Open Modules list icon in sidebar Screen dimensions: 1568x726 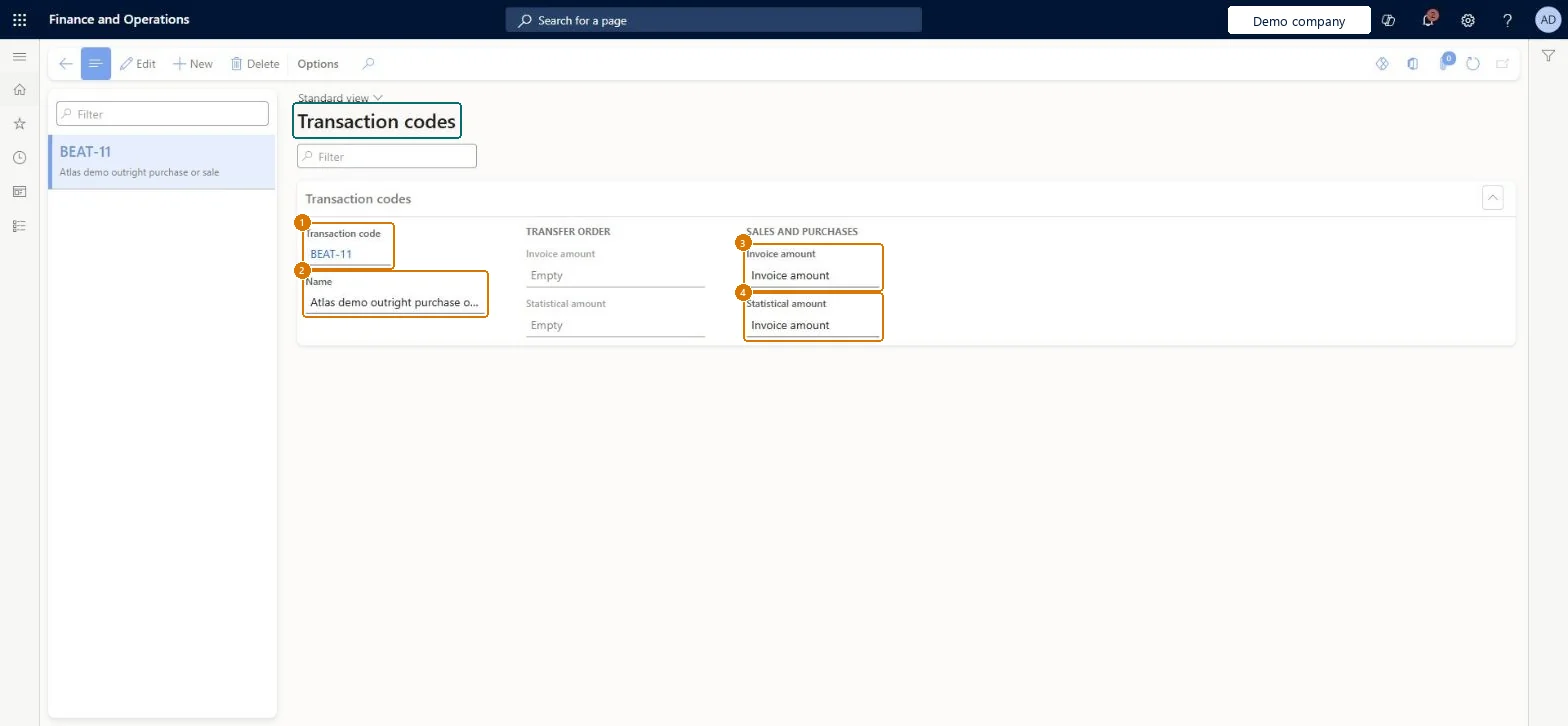(x=19, y=226)
